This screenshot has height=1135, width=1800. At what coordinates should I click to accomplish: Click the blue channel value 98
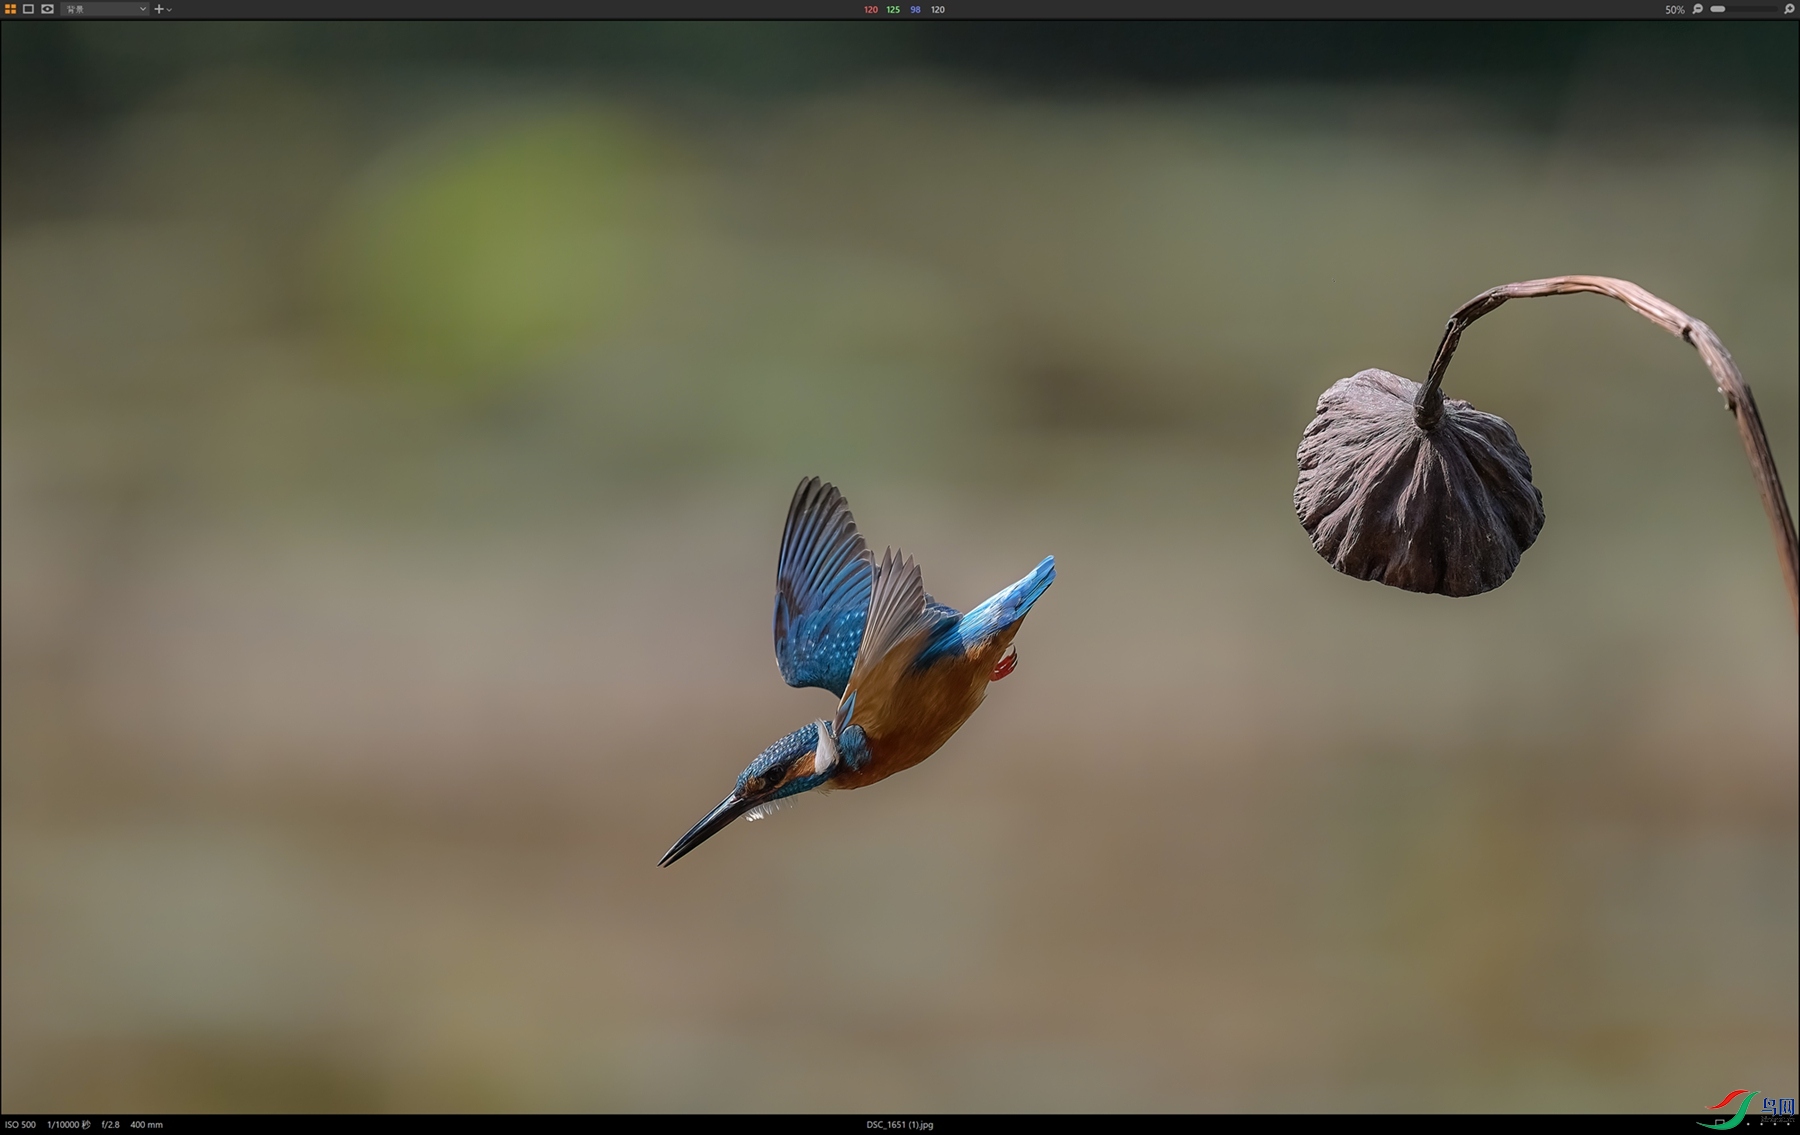[915, 10]
